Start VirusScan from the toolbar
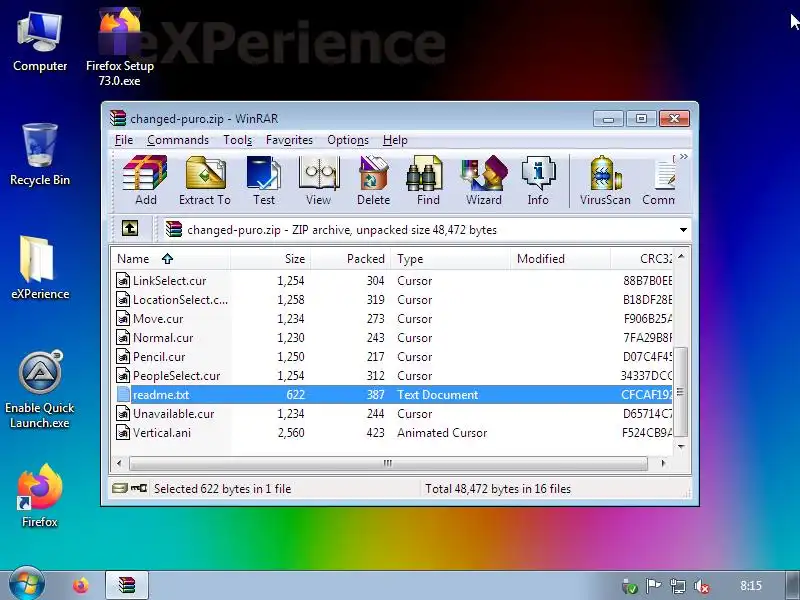800x600 pixels. click(x=605, y=181)
